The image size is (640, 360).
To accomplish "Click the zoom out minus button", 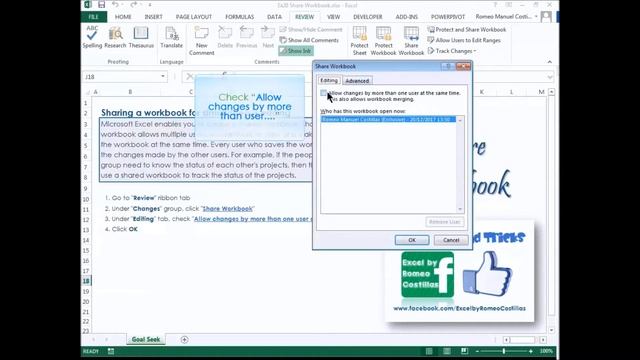I will pos(477,351).
